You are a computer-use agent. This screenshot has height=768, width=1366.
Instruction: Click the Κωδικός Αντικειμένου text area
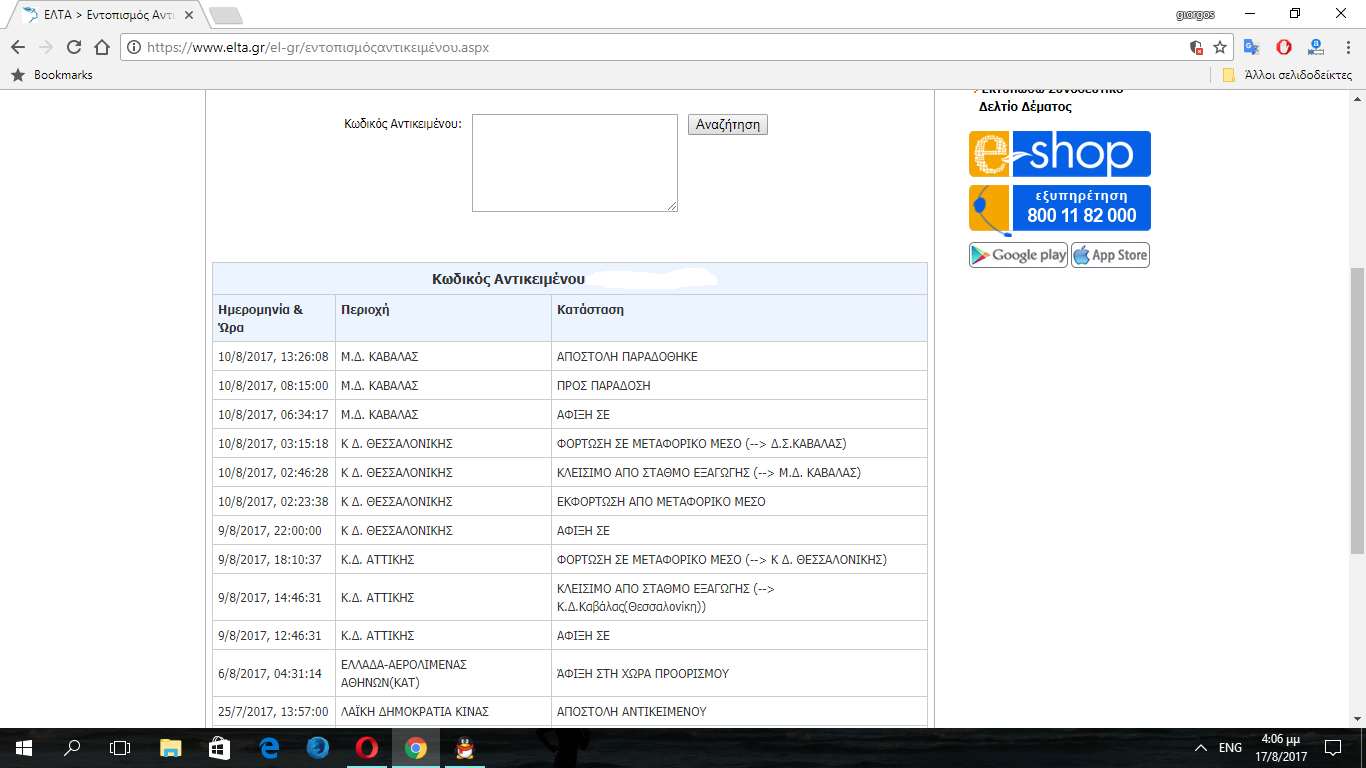point(574,162)
